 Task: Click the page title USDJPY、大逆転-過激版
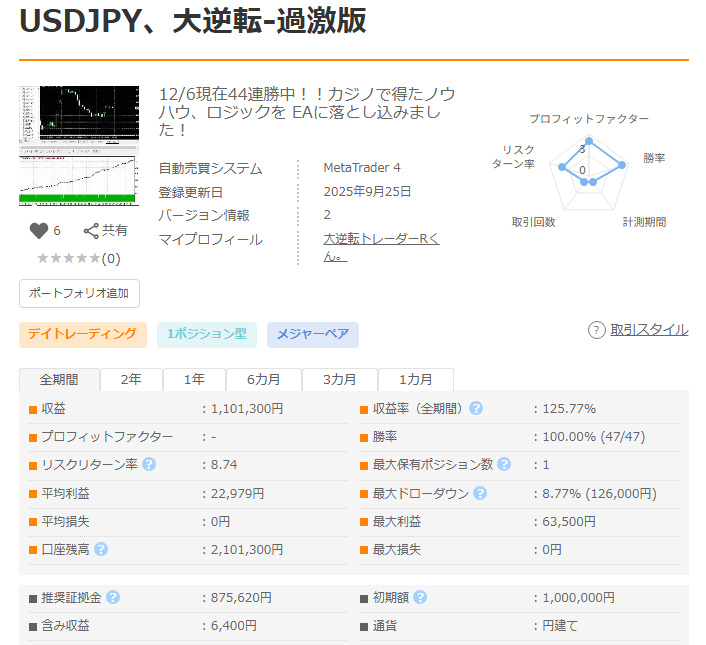click(193, 21)
